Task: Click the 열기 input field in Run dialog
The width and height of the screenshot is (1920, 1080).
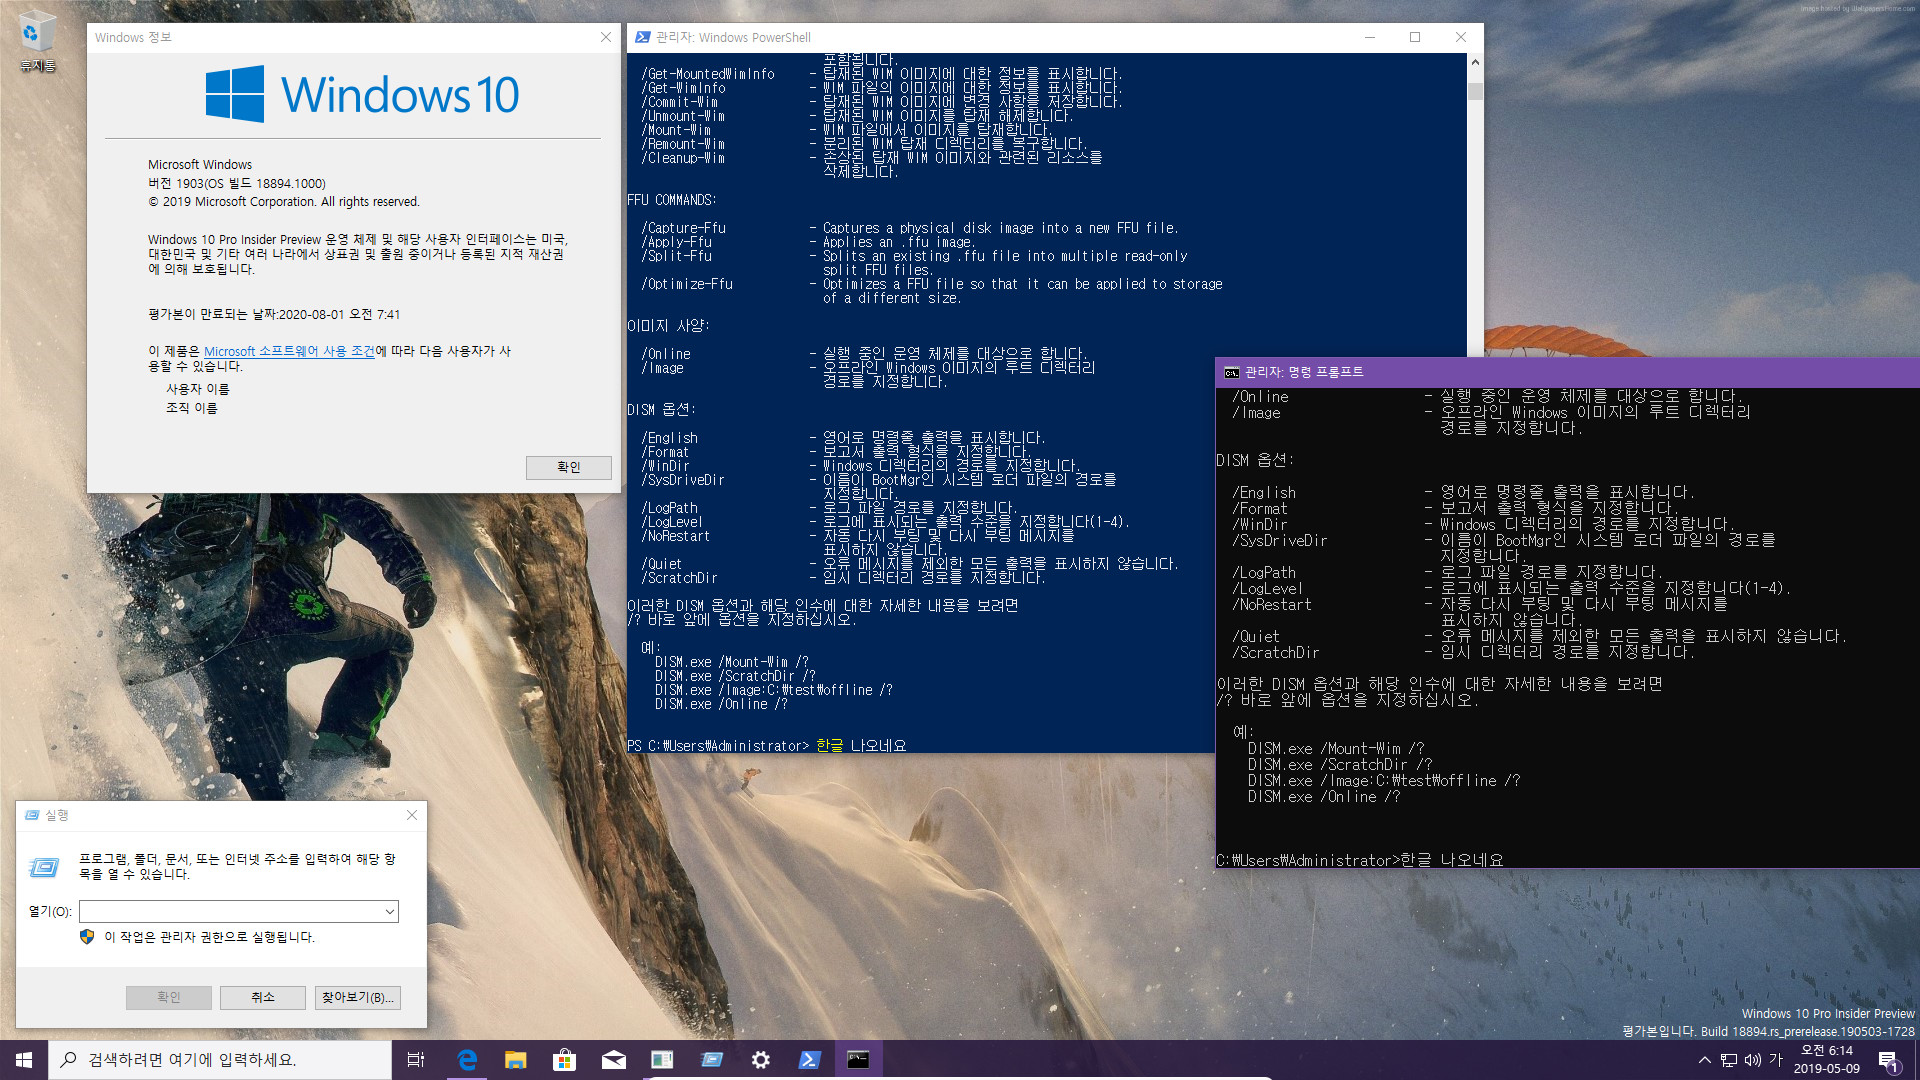Action: (x=229, y=911)
